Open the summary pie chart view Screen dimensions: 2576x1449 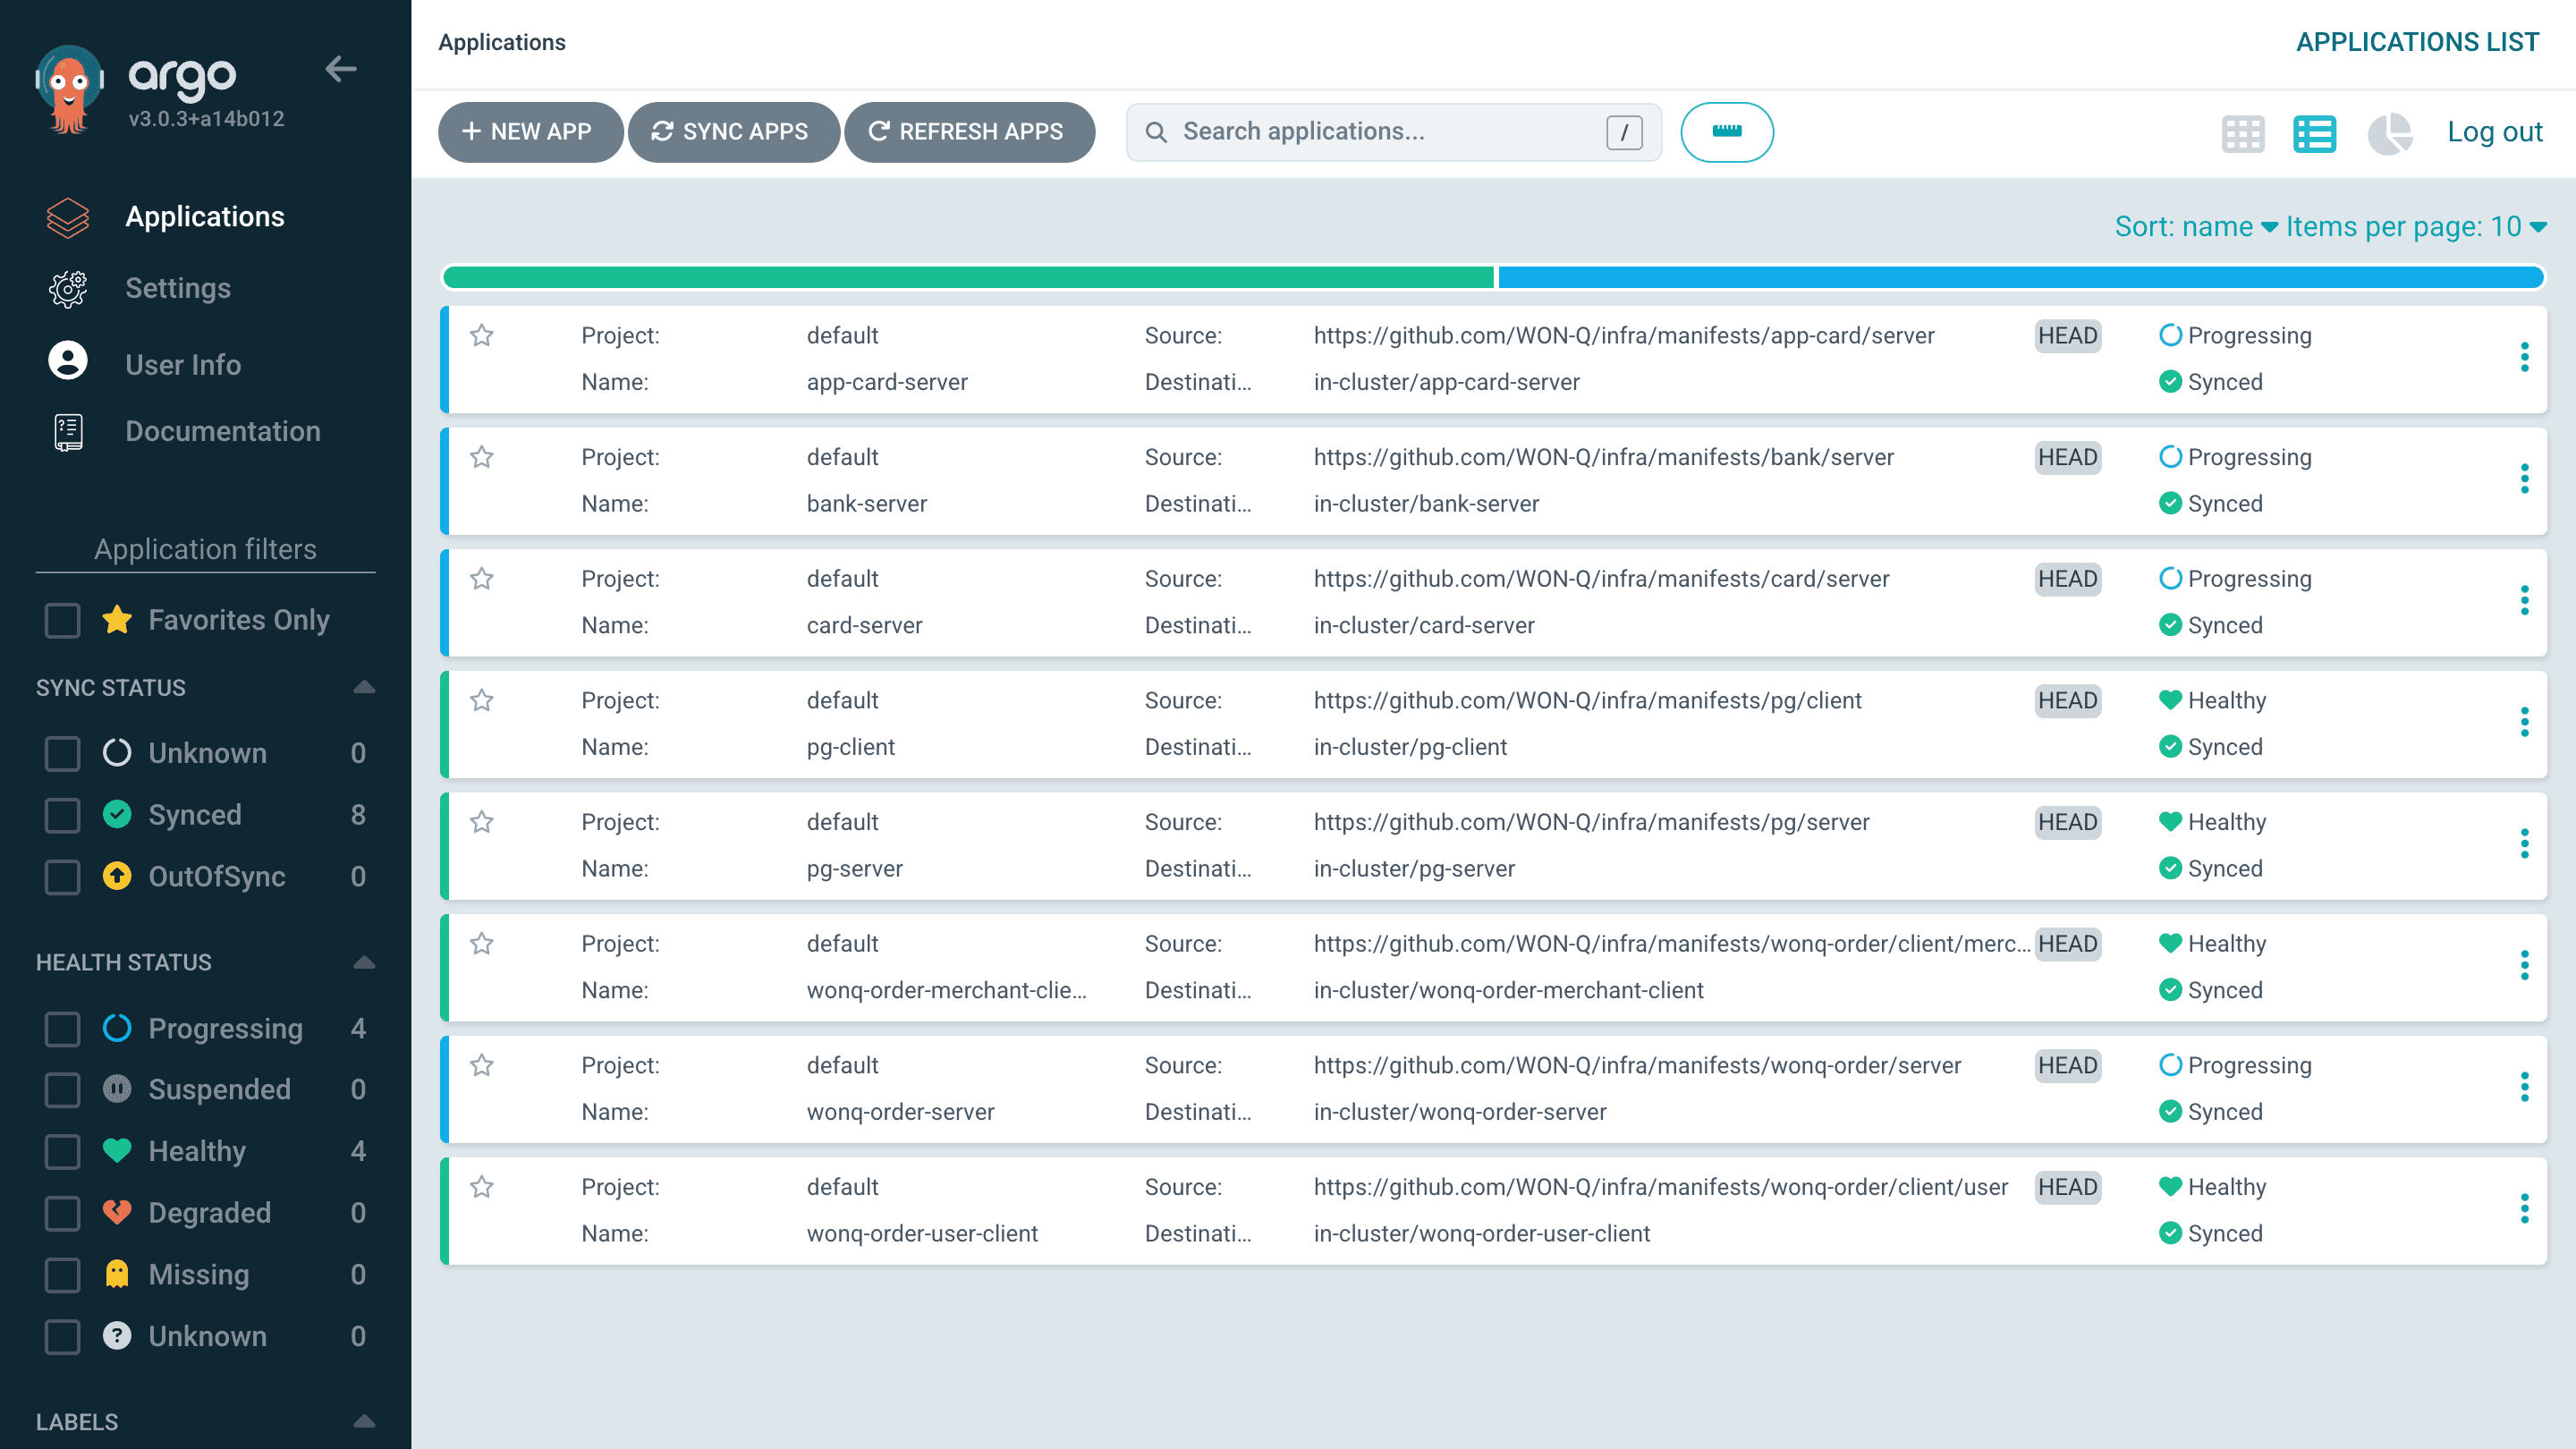tap(2389, 133)
